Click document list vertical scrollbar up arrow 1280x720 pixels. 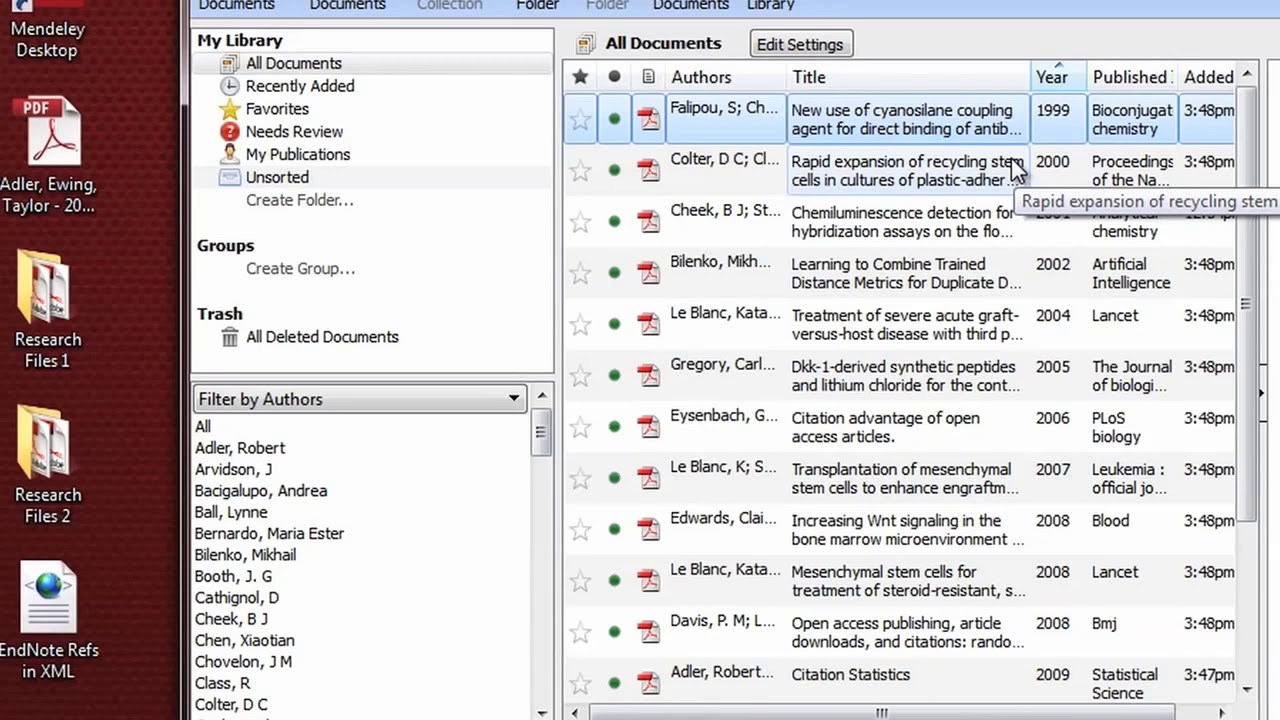point(1246,76)
